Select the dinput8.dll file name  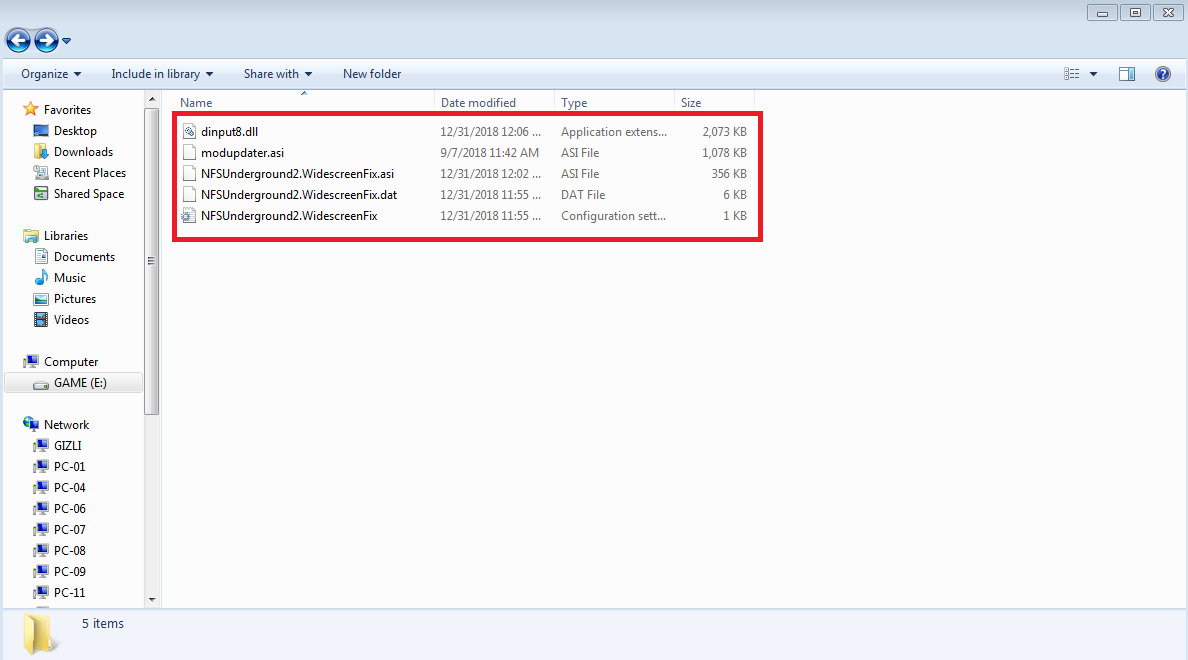click(230, 132)
